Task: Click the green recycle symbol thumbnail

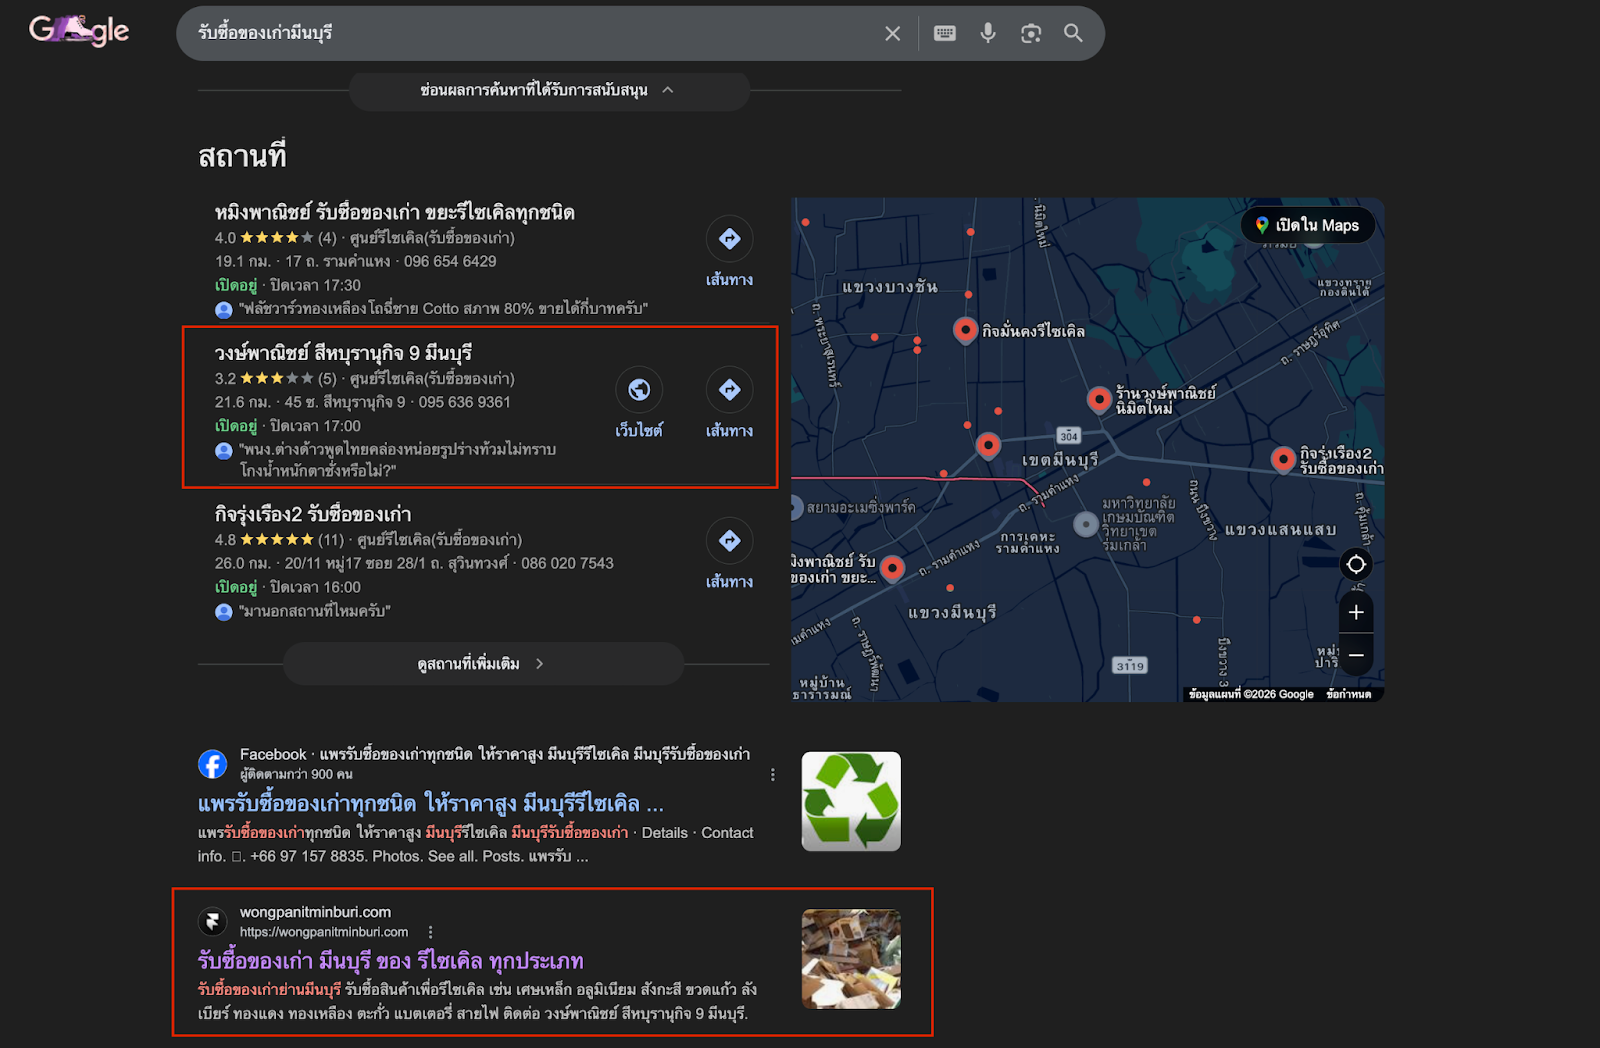Action: [851, 801]
